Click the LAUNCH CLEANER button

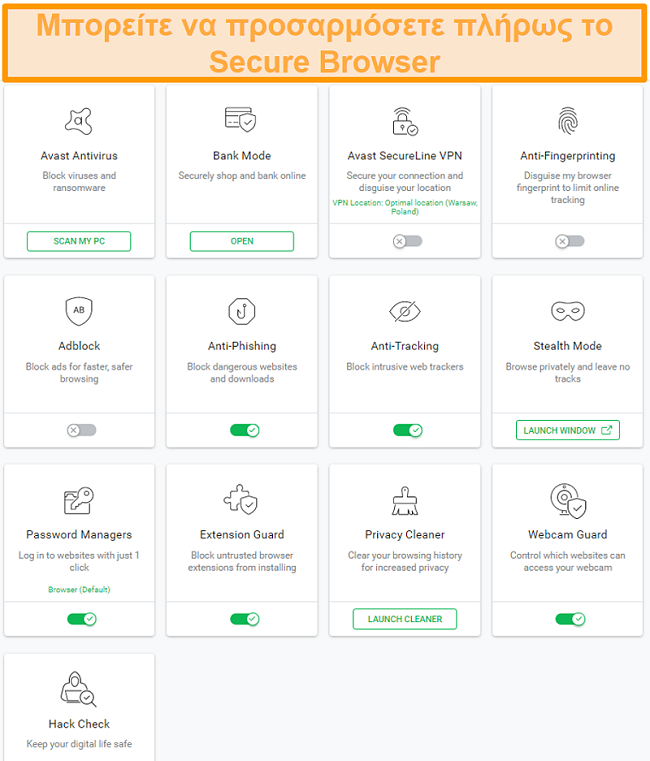click(405, 619)
